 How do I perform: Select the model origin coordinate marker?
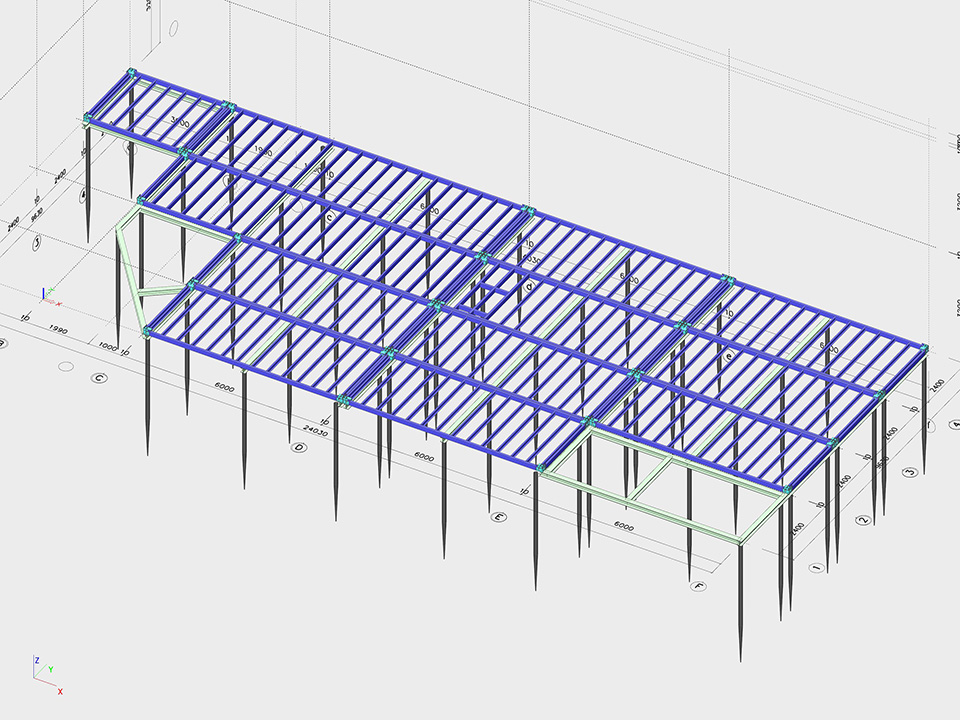click(48, 296)
